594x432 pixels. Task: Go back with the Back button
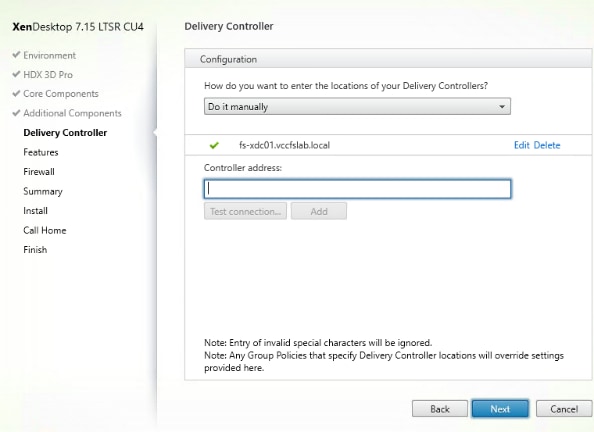coord(439,409)
